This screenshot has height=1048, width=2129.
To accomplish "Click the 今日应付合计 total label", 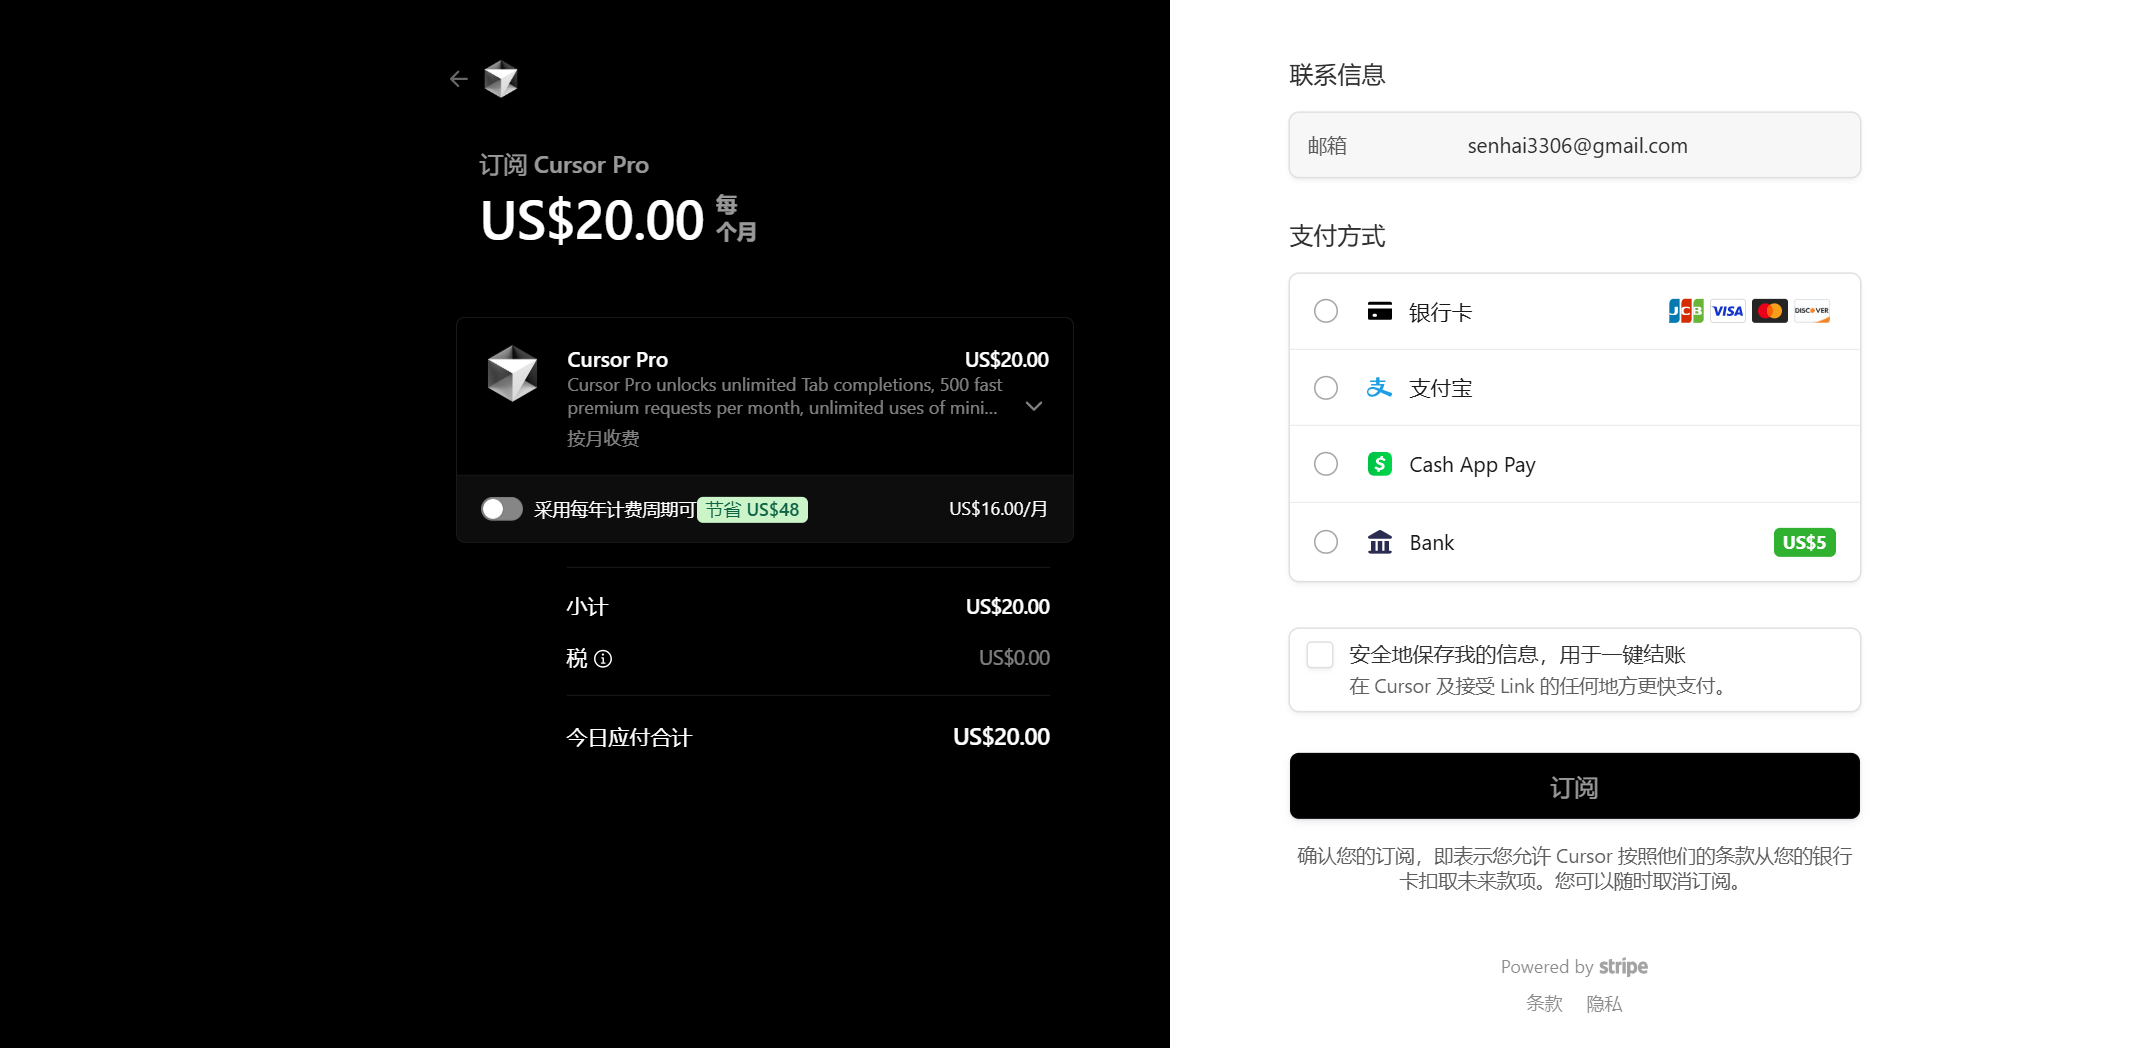I will tap(629, 738).
